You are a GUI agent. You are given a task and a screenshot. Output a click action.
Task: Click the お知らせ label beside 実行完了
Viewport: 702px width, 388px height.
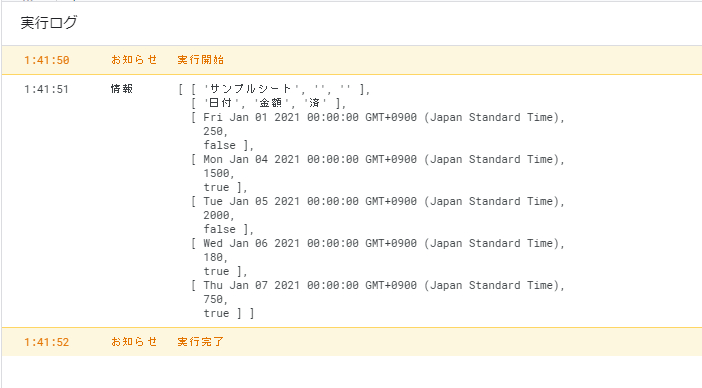point(134,342)
